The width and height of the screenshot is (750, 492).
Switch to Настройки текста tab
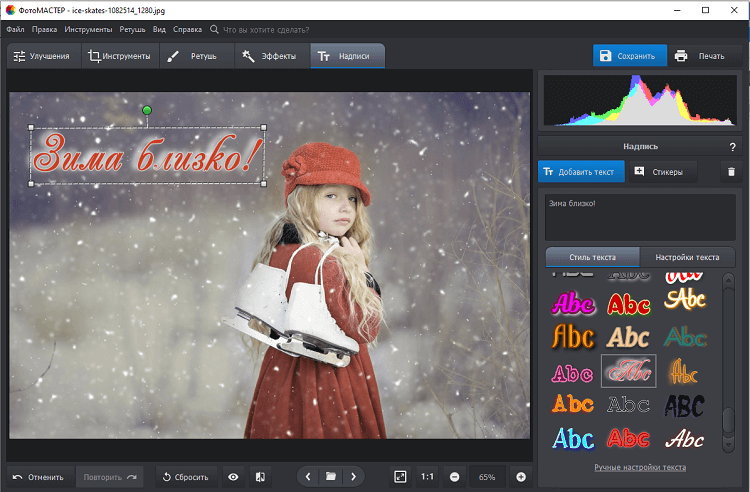693,257
